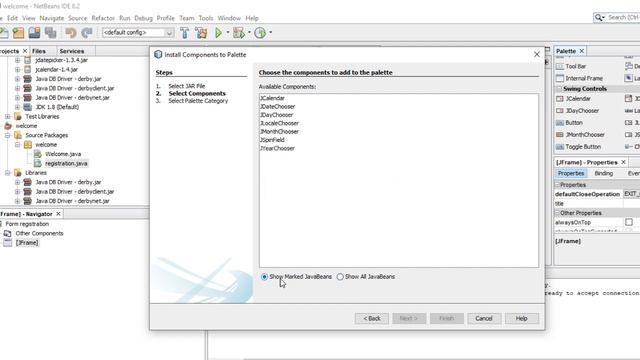Viewport: 640px width, 360px height.
Task: Expand the jdatepicker-1.3.4.jar node
Action: tap(18, 60)
